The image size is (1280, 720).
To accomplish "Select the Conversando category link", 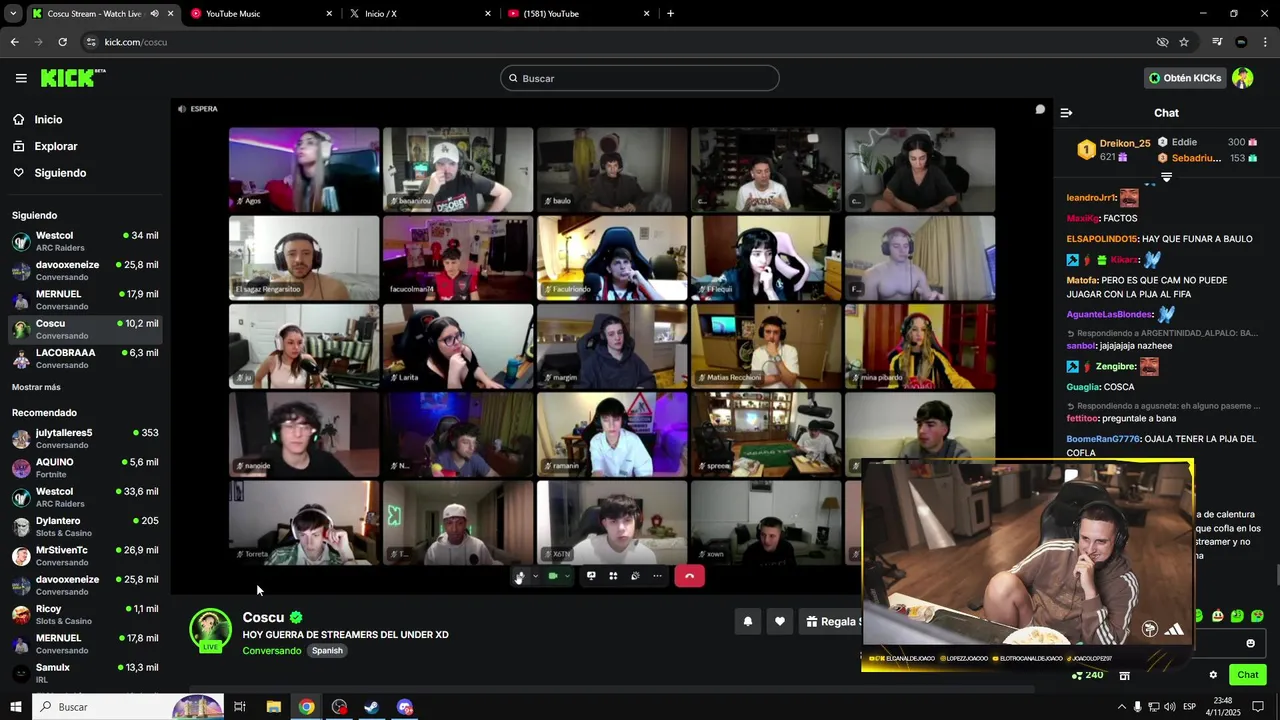I will coord(271,651).
